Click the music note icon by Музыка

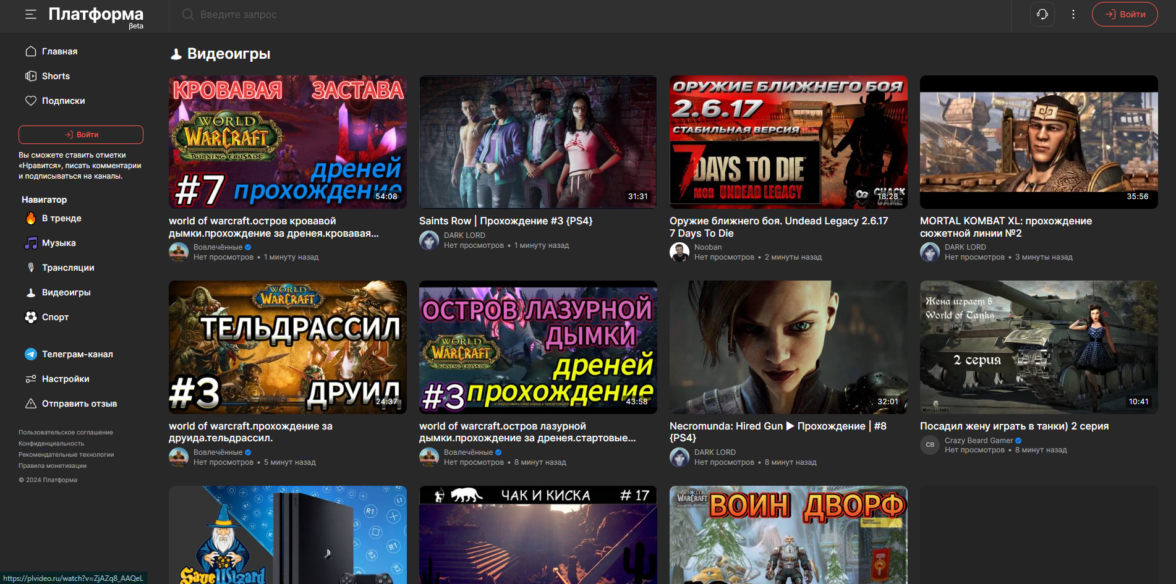click(x=31, y=244)
